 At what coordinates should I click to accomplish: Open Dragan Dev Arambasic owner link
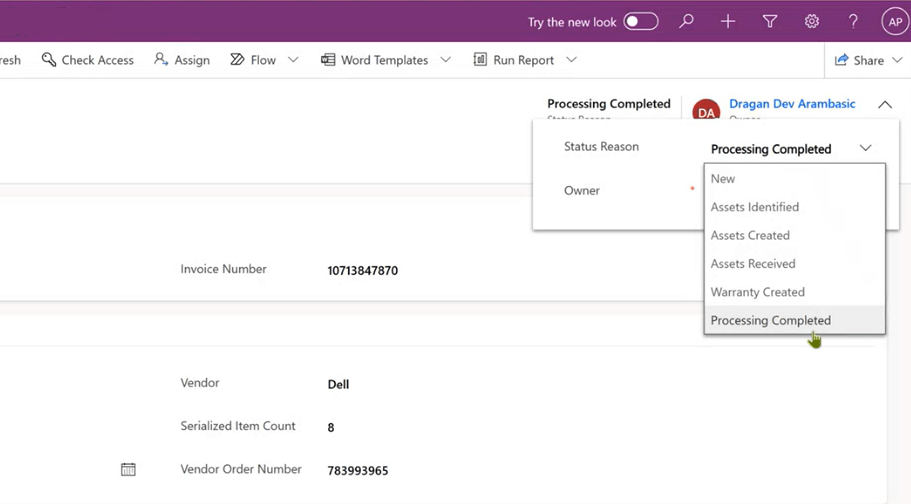click(792, 103)
